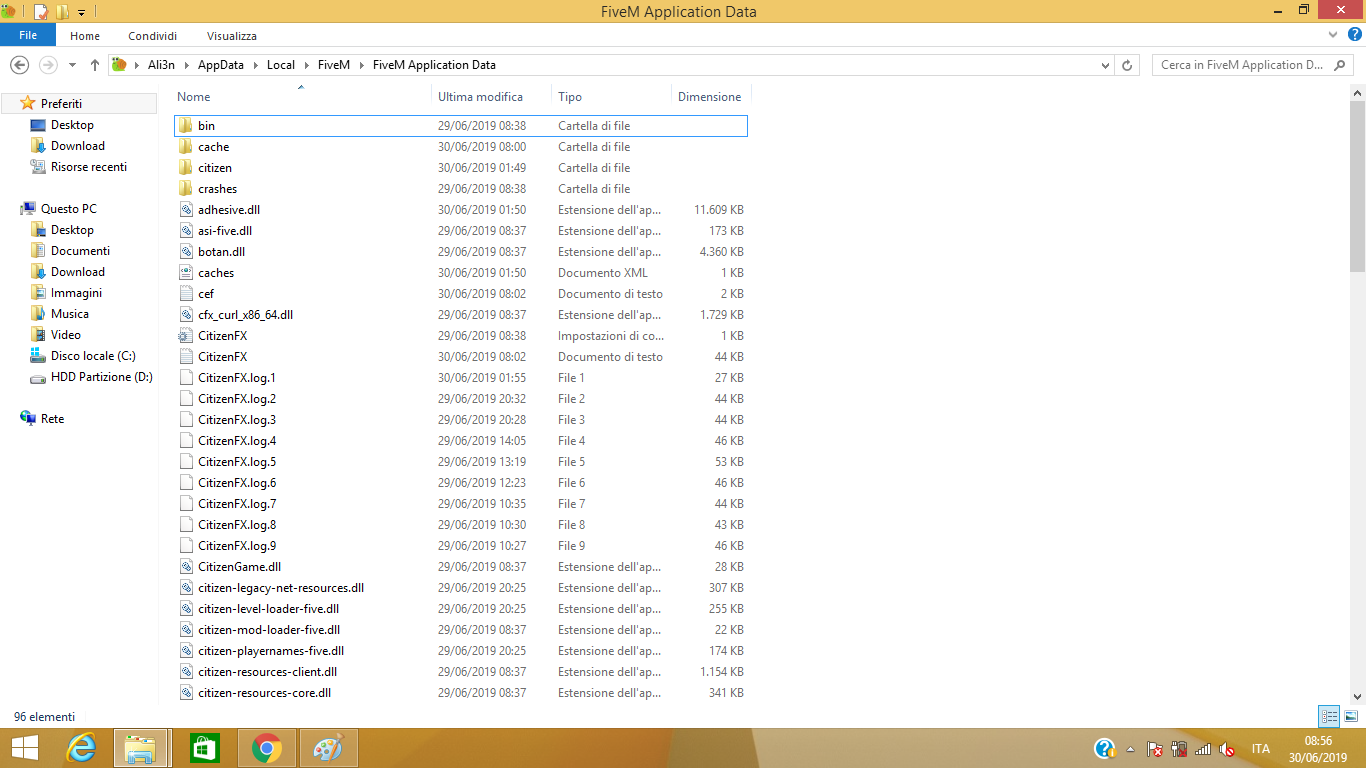Select the citizen folder icon
Screen dimensions: 1366x768
[186, 168]
